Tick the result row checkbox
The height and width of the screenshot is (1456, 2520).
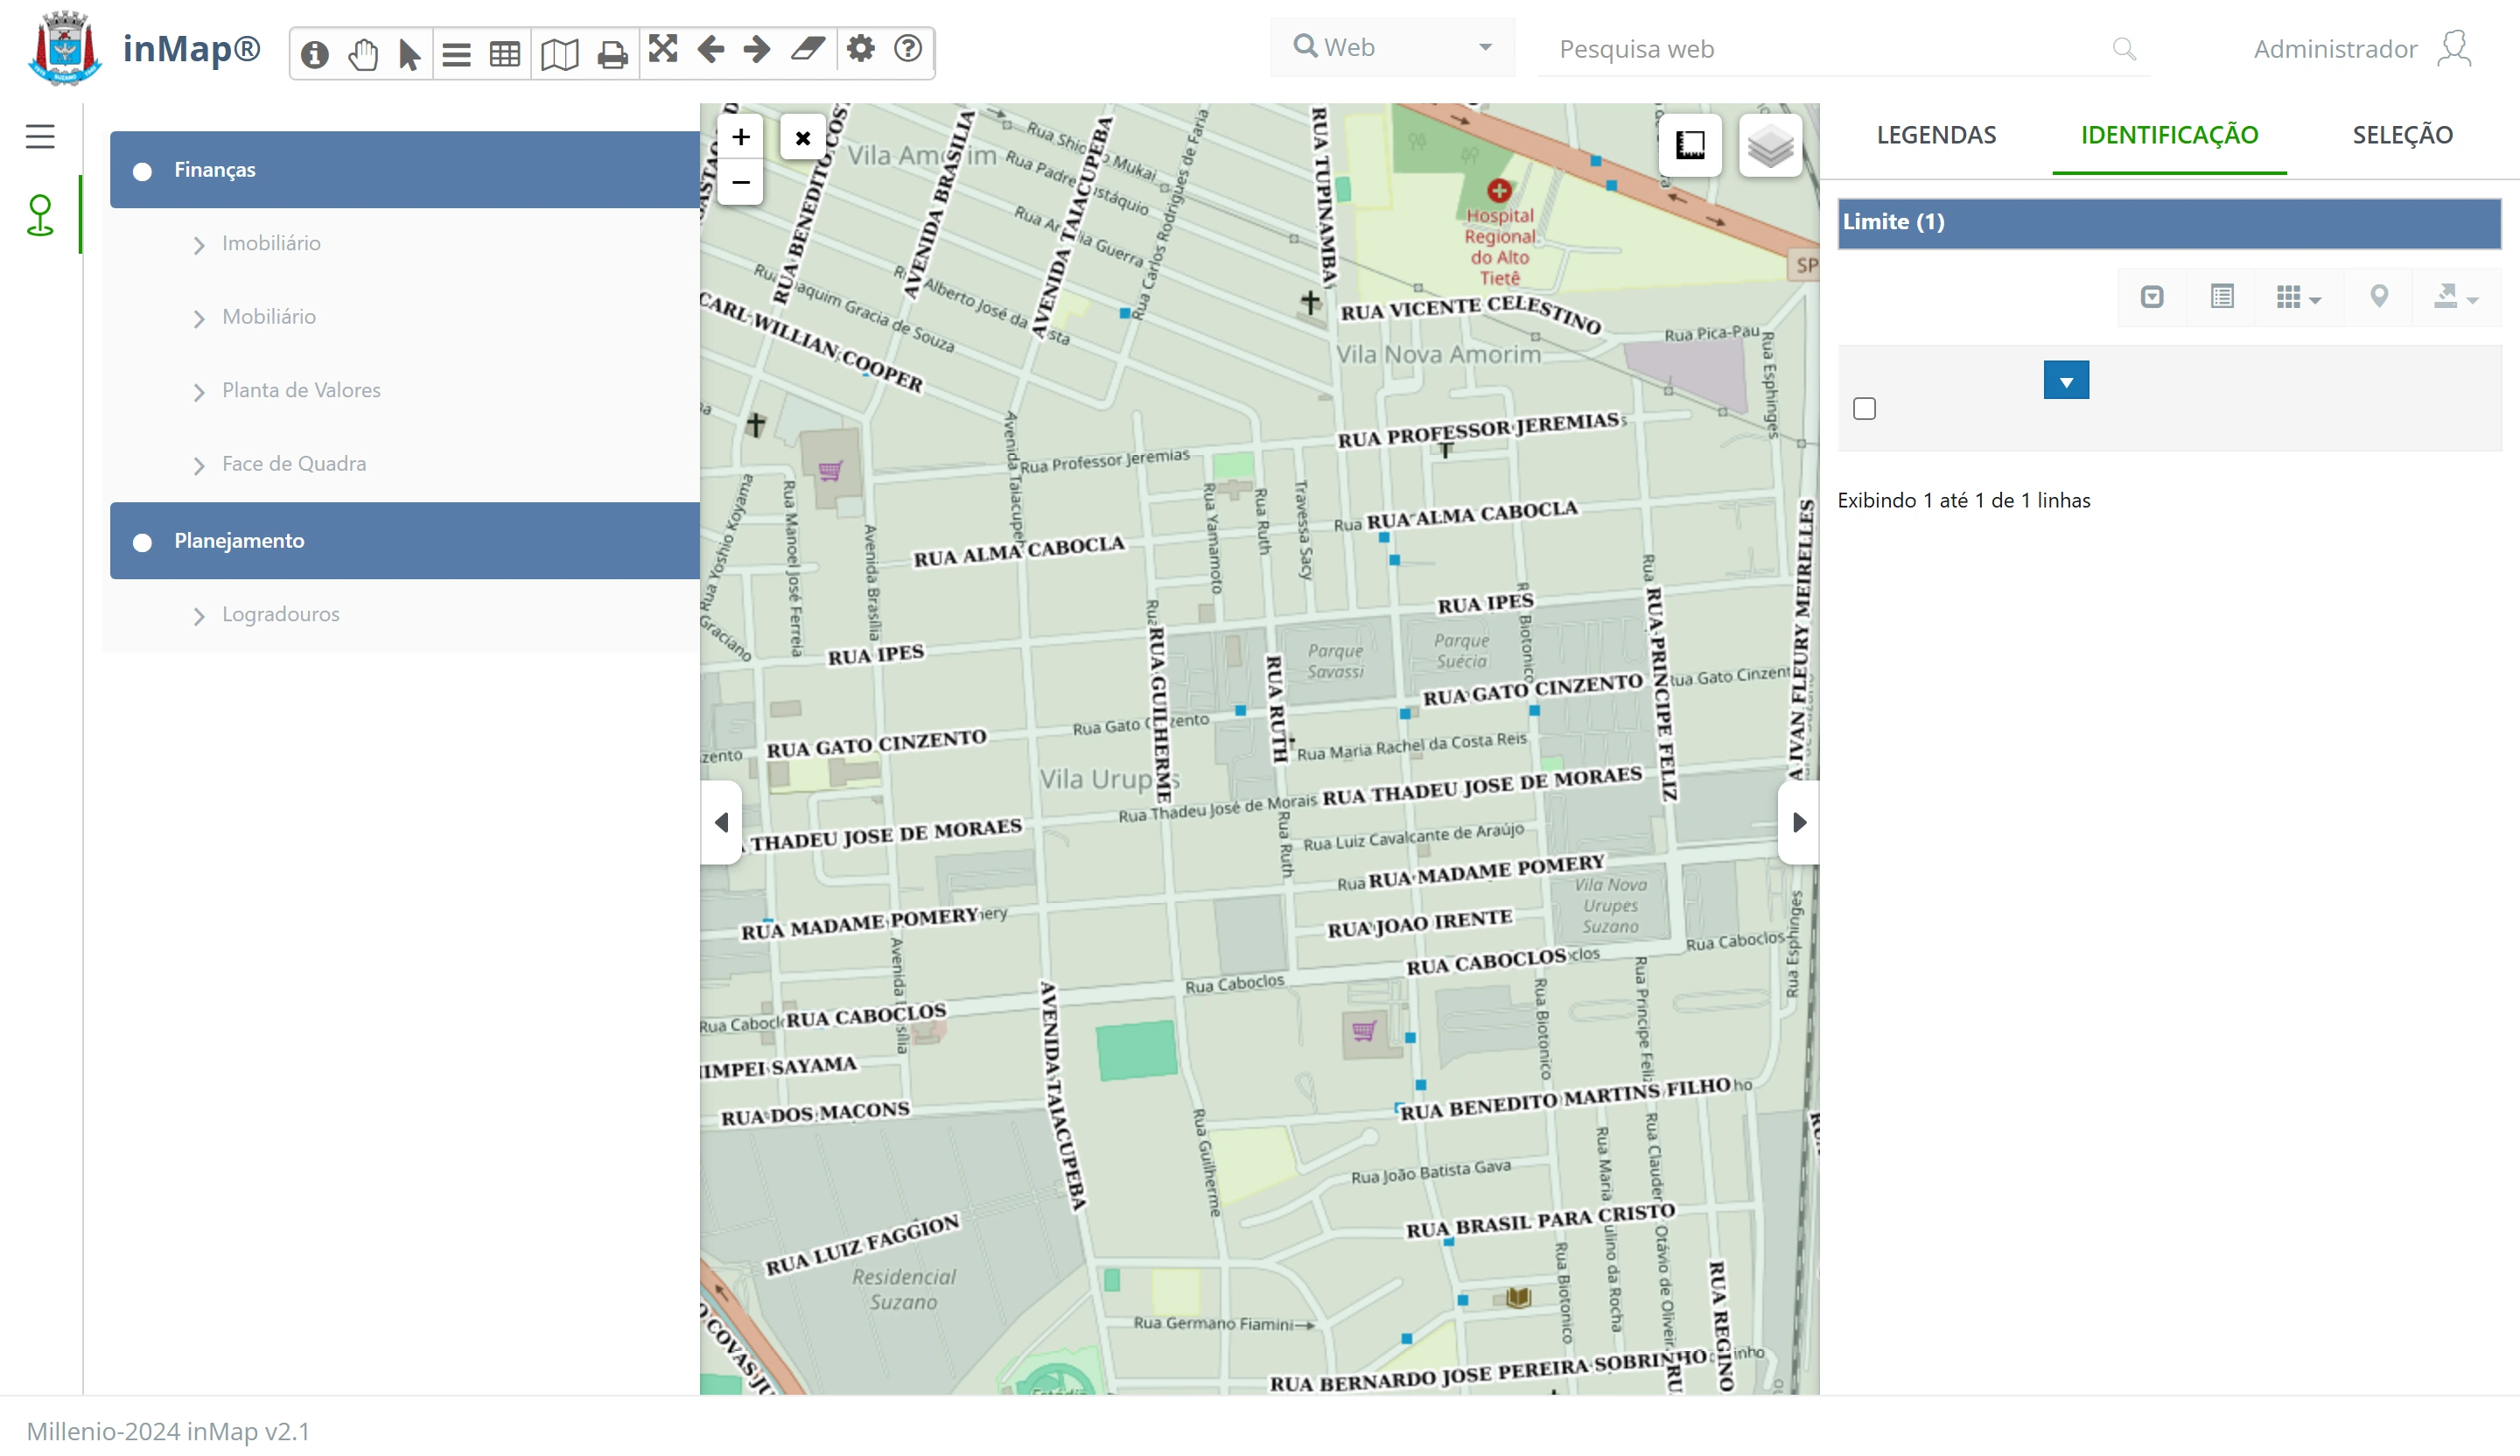click(x=1864, y=408)
